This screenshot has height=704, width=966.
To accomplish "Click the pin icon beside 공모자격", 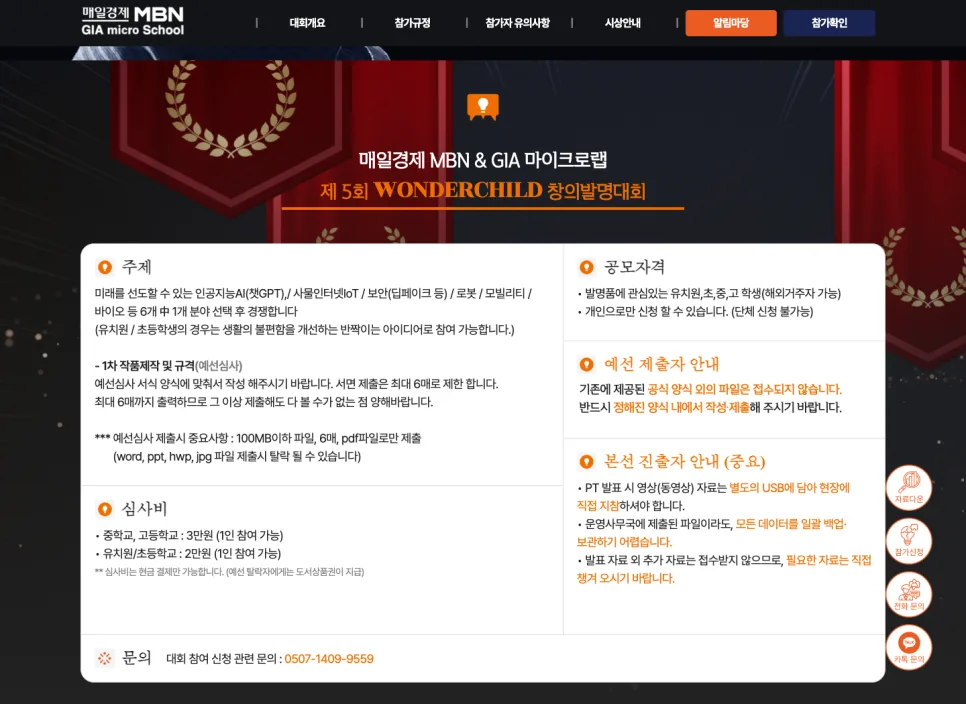I will (x=586, y=267).
